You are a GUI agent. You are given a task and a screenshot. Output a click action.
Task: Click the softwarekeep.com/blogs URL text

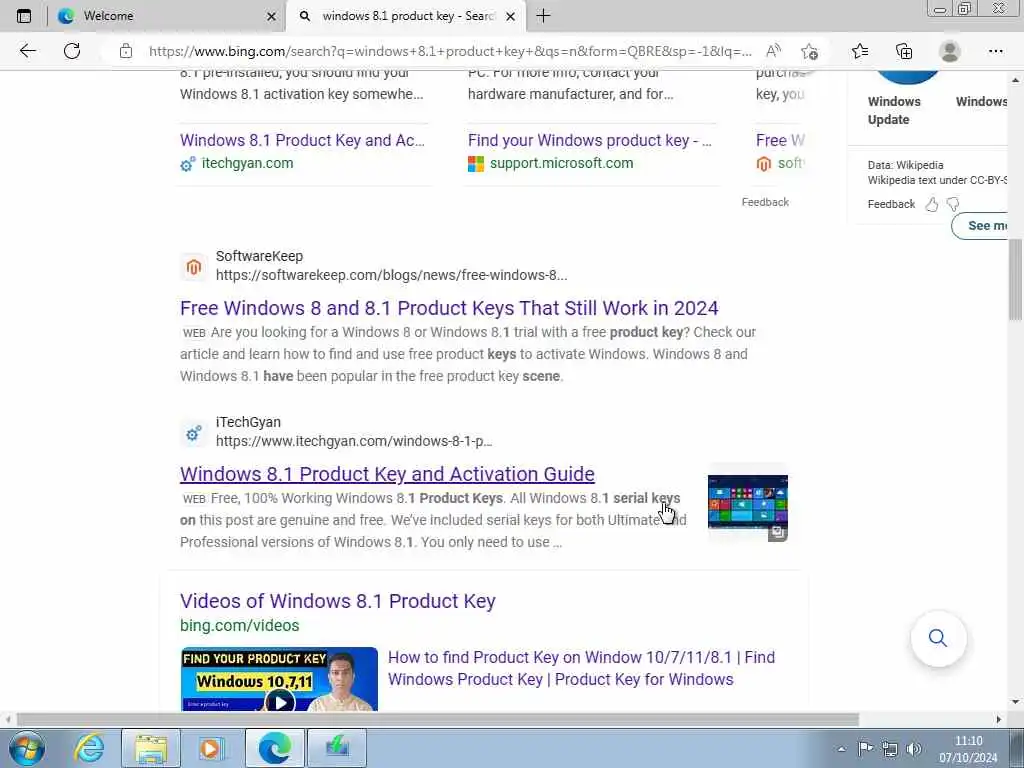click(391, 275)
